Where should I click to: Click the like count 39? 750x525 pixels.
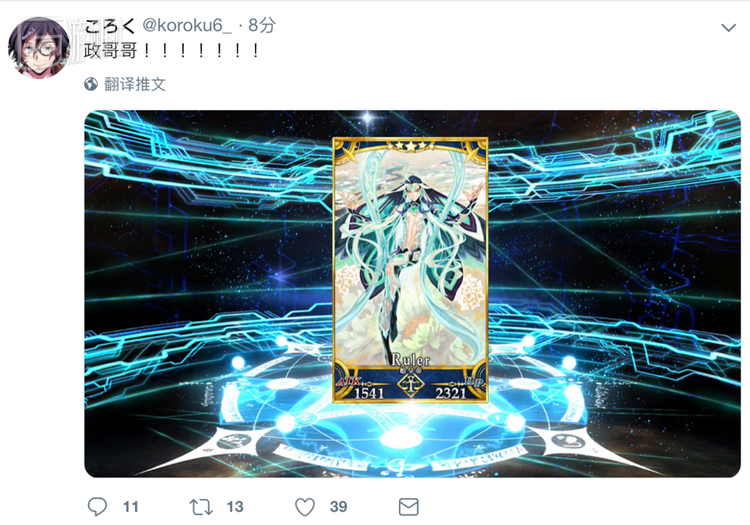tap(339, 507)
